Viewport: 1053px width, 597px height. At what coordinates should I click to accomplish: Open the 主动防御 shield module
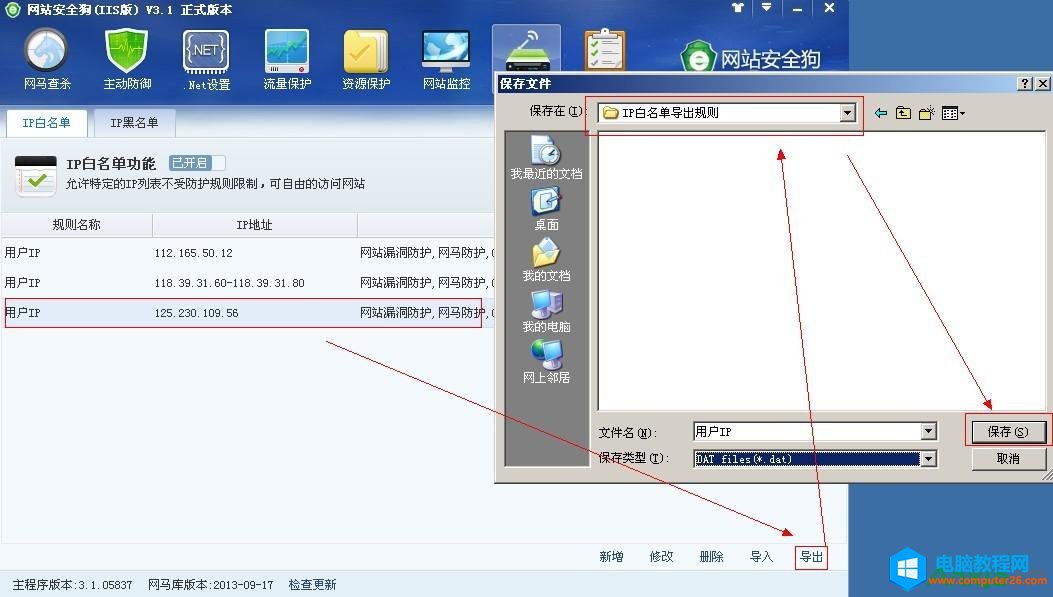coord(127,60)
